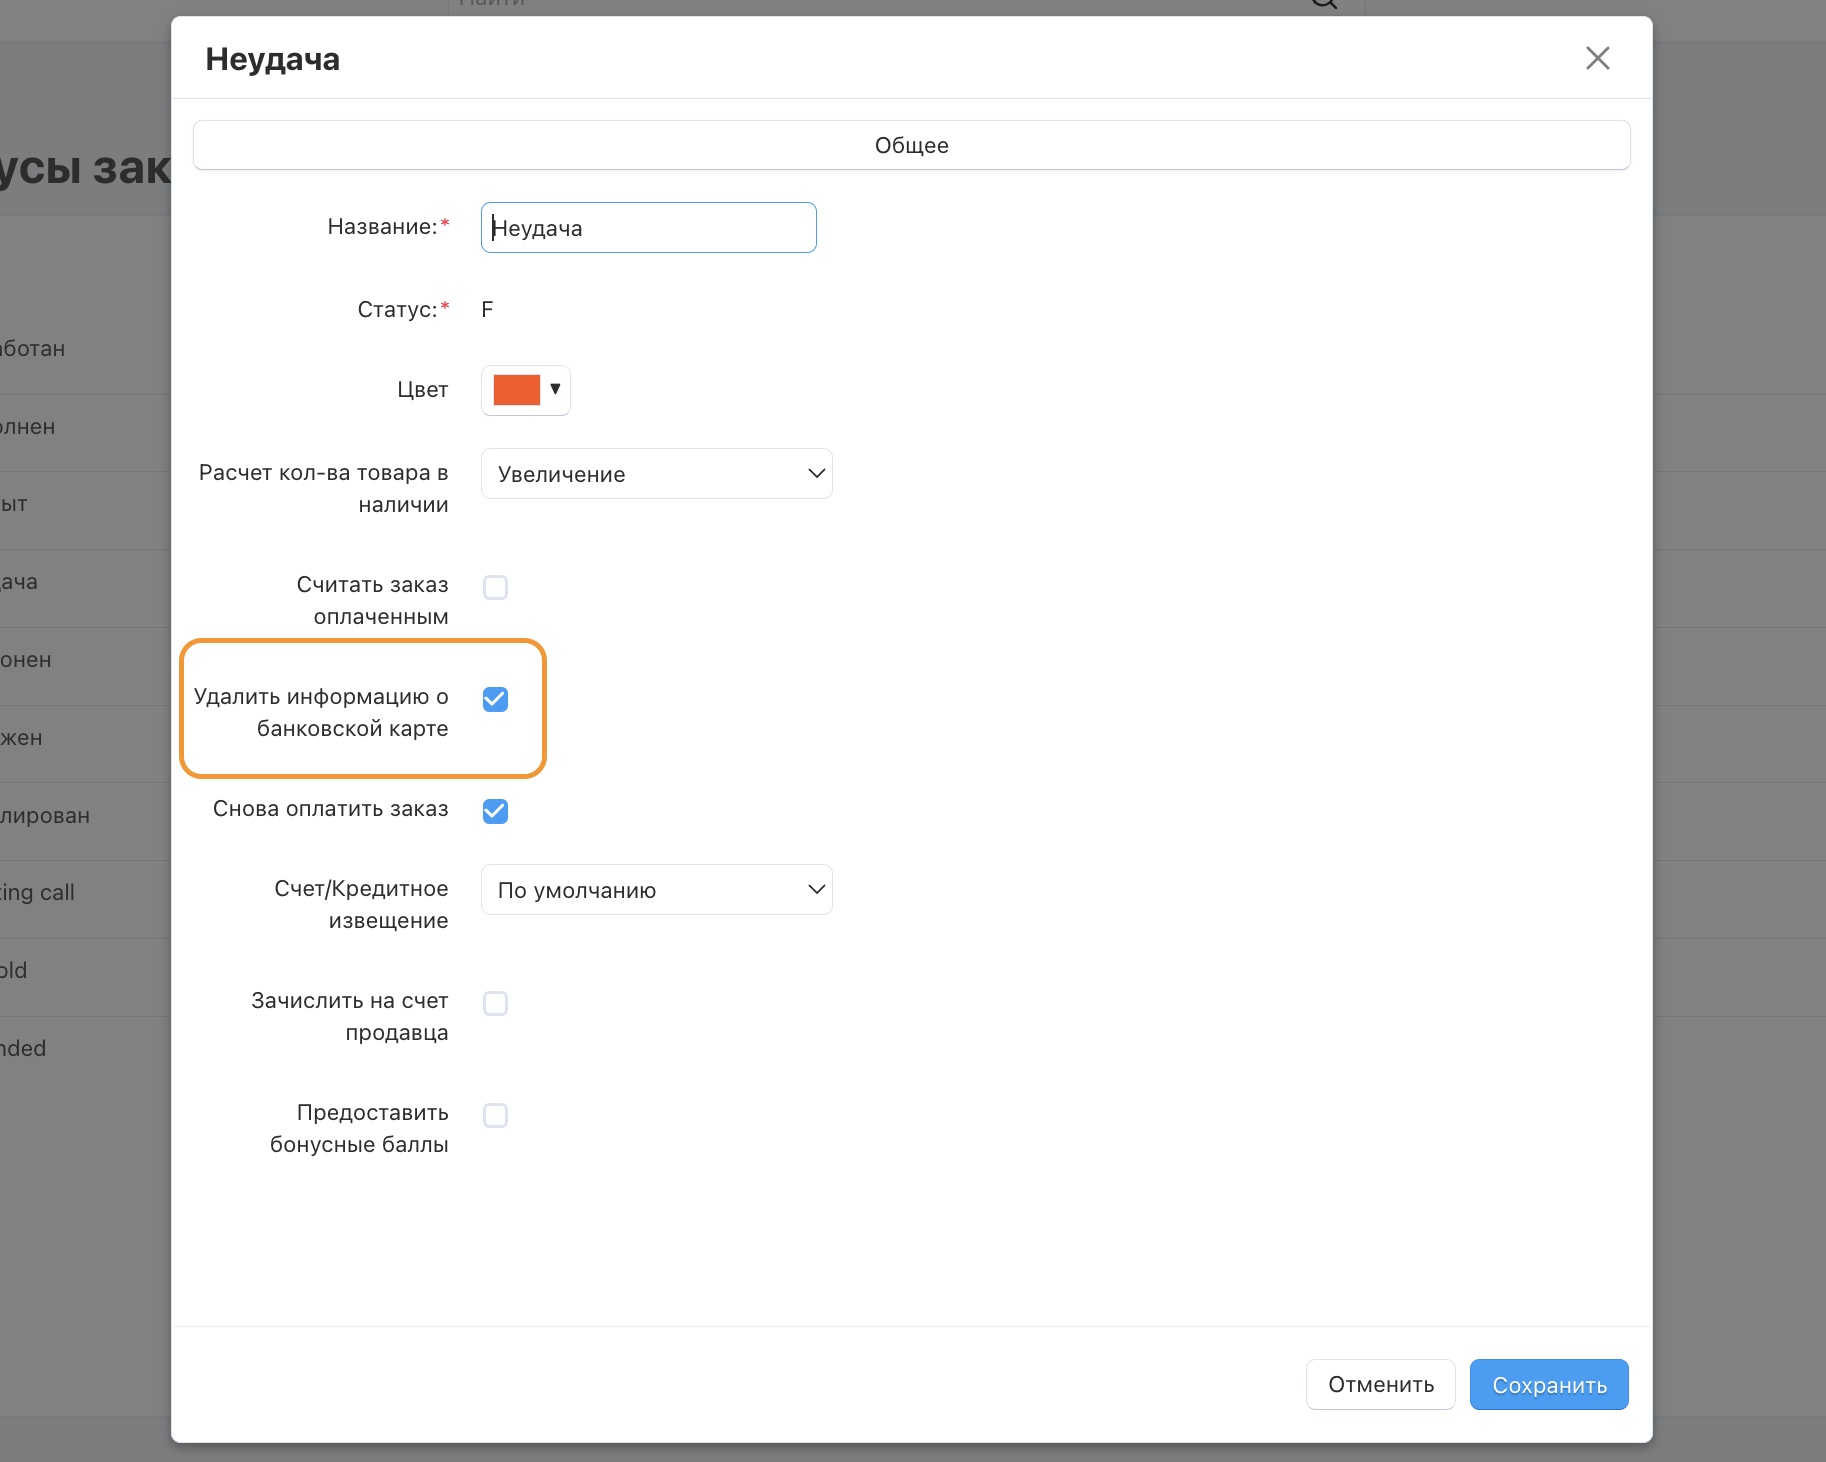Click the blue Сохранить button
The height and width of the screenshot is (1462, 1826).
[x=1548, y=1385]
